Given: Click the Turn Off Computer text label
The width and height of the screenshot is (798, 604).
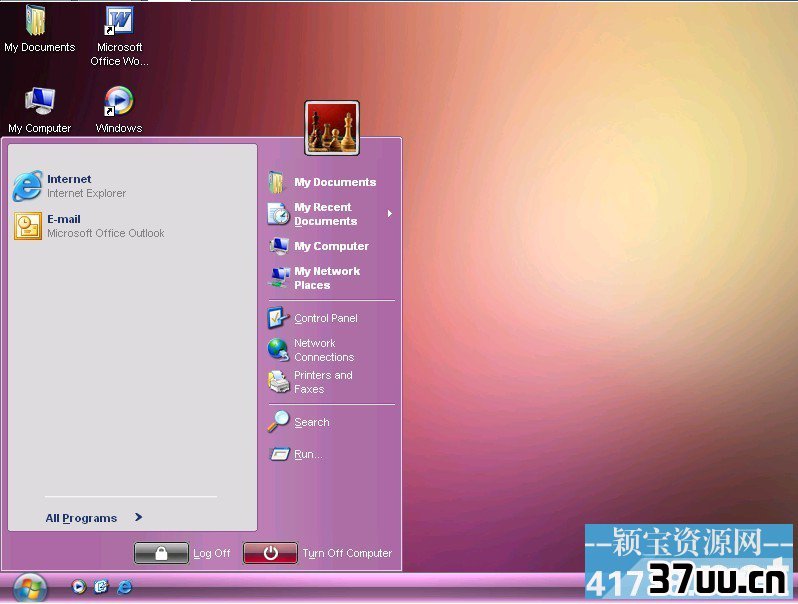Looking at the screenshot, I should coord(347,553).
